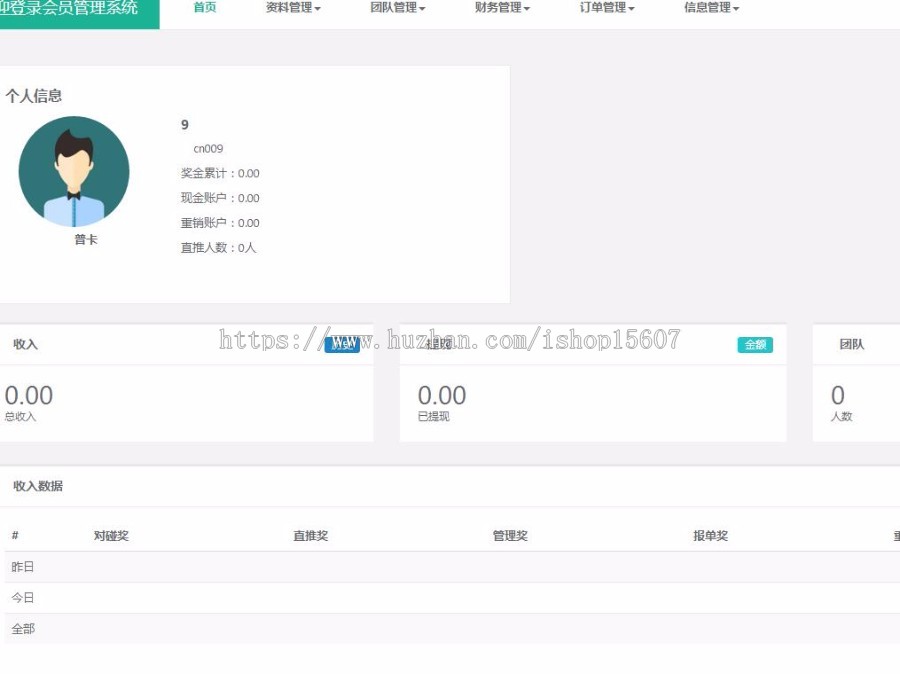Click the 个人信息 heading
The height and width of the screenshot is (674, 900).
pyautogui.click(x=34, y=96)
